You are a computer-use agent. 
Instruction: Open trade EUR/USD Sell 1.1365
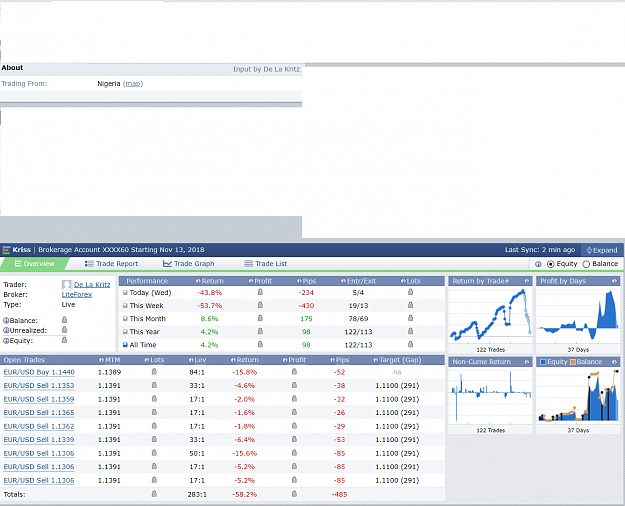39,413
